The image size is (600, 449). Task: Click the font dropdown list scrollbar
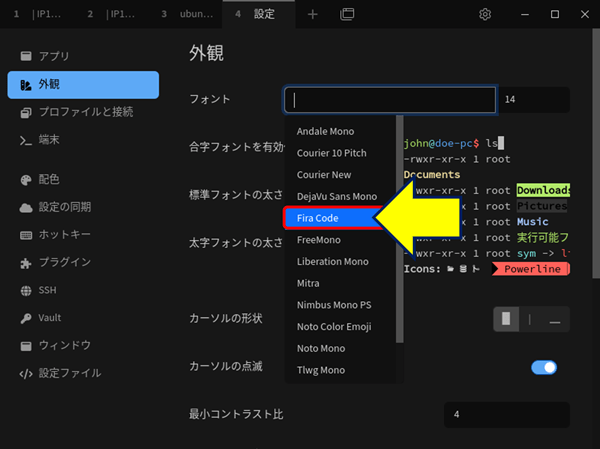pyautogui.click(x=399, y=230)
